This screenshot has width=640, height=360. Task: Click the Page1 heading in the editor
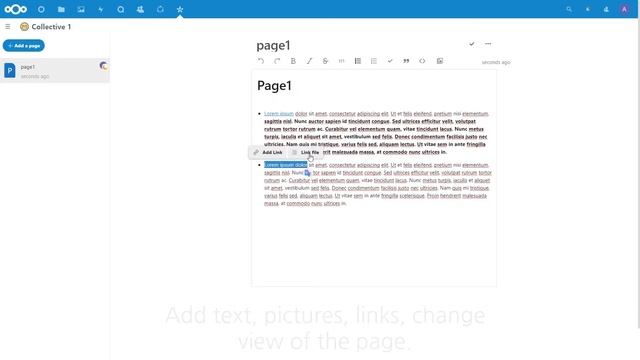[274, 86]
